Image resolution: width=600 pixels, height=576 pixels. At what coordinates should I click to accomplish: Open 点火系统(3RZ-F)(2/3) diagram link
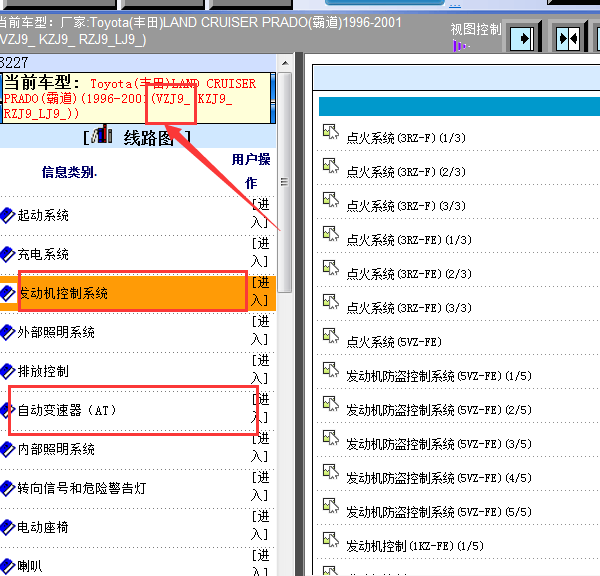[x=406, y=172]
